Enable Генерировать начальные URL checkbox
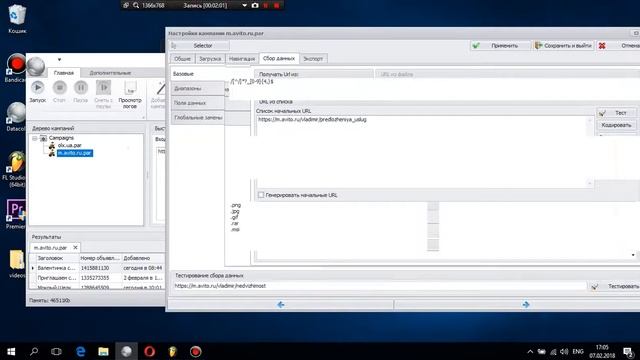Viewport: 640px width, 360px height. click(x=261, y=195)
